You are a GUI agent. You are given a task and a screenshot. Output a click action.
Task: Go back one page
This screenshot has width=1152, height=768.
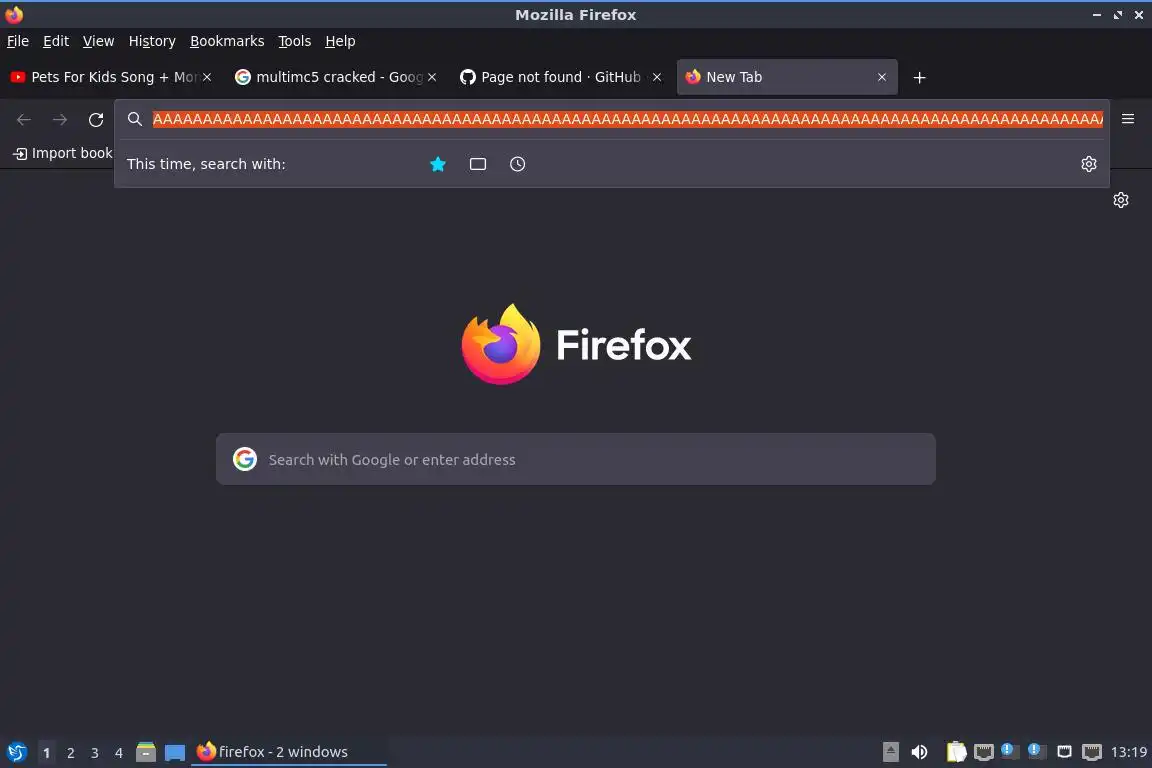pos(24,120)
